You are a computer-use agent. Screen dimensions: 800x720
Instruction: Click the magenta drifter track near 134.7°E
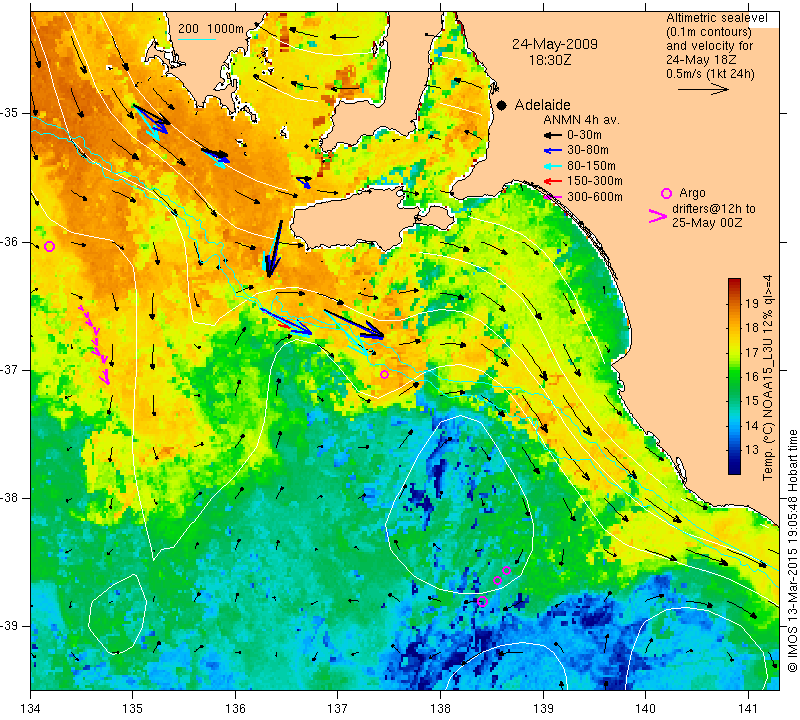[x=94, y=344]
